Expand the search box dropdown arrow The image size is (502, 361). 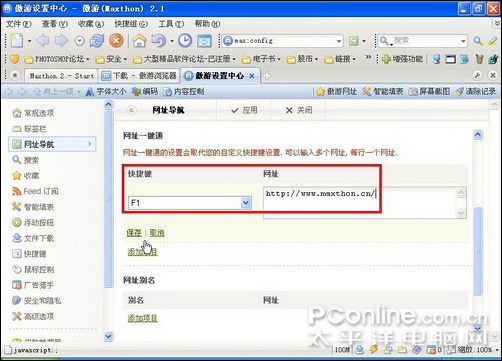tap(463, 41)
